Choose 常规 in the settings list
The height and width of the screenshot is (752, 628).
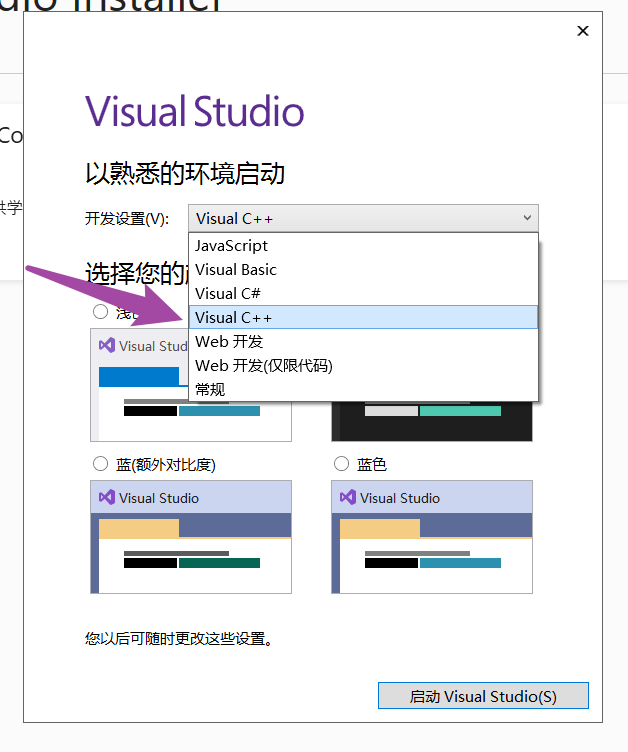coord(363,389)
